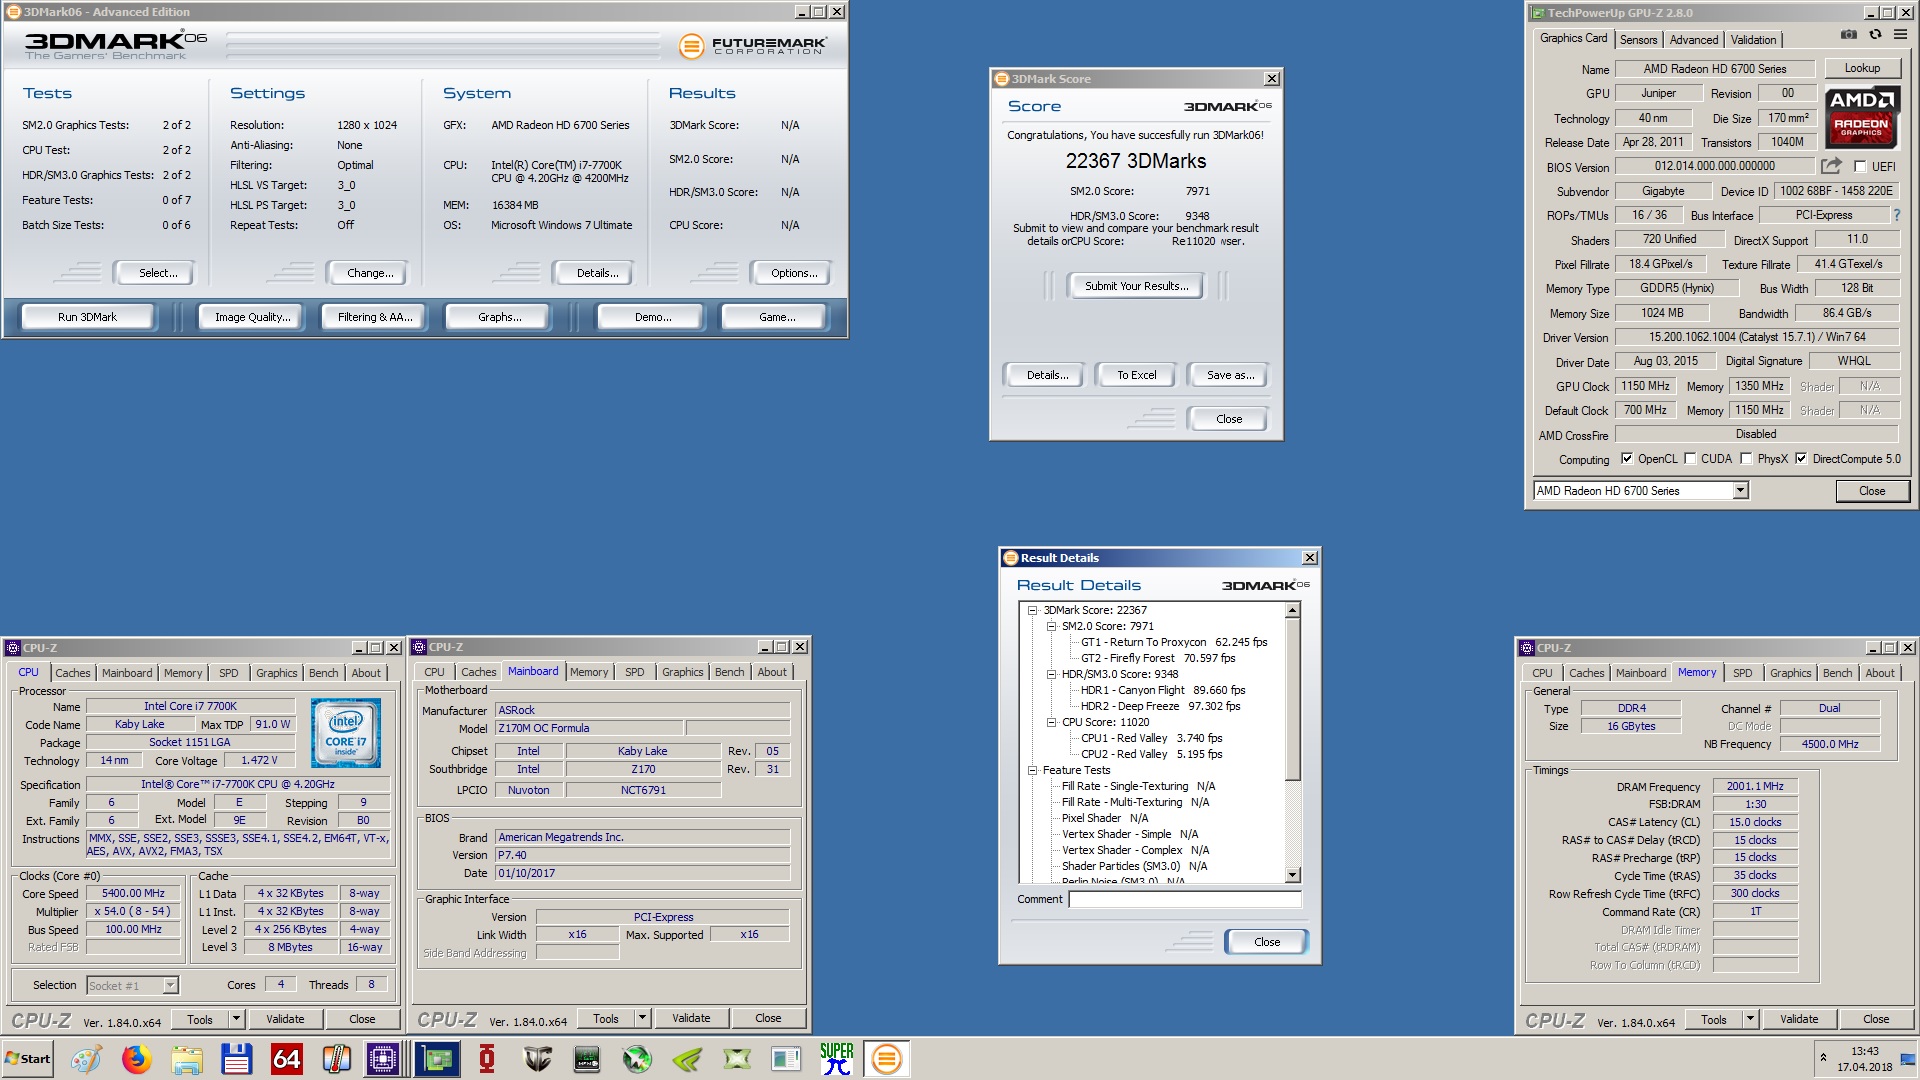Open Tools dropdown arrow in CPU-Z Memory window
The image size is (1920, 1080).
point(1750,1019)
